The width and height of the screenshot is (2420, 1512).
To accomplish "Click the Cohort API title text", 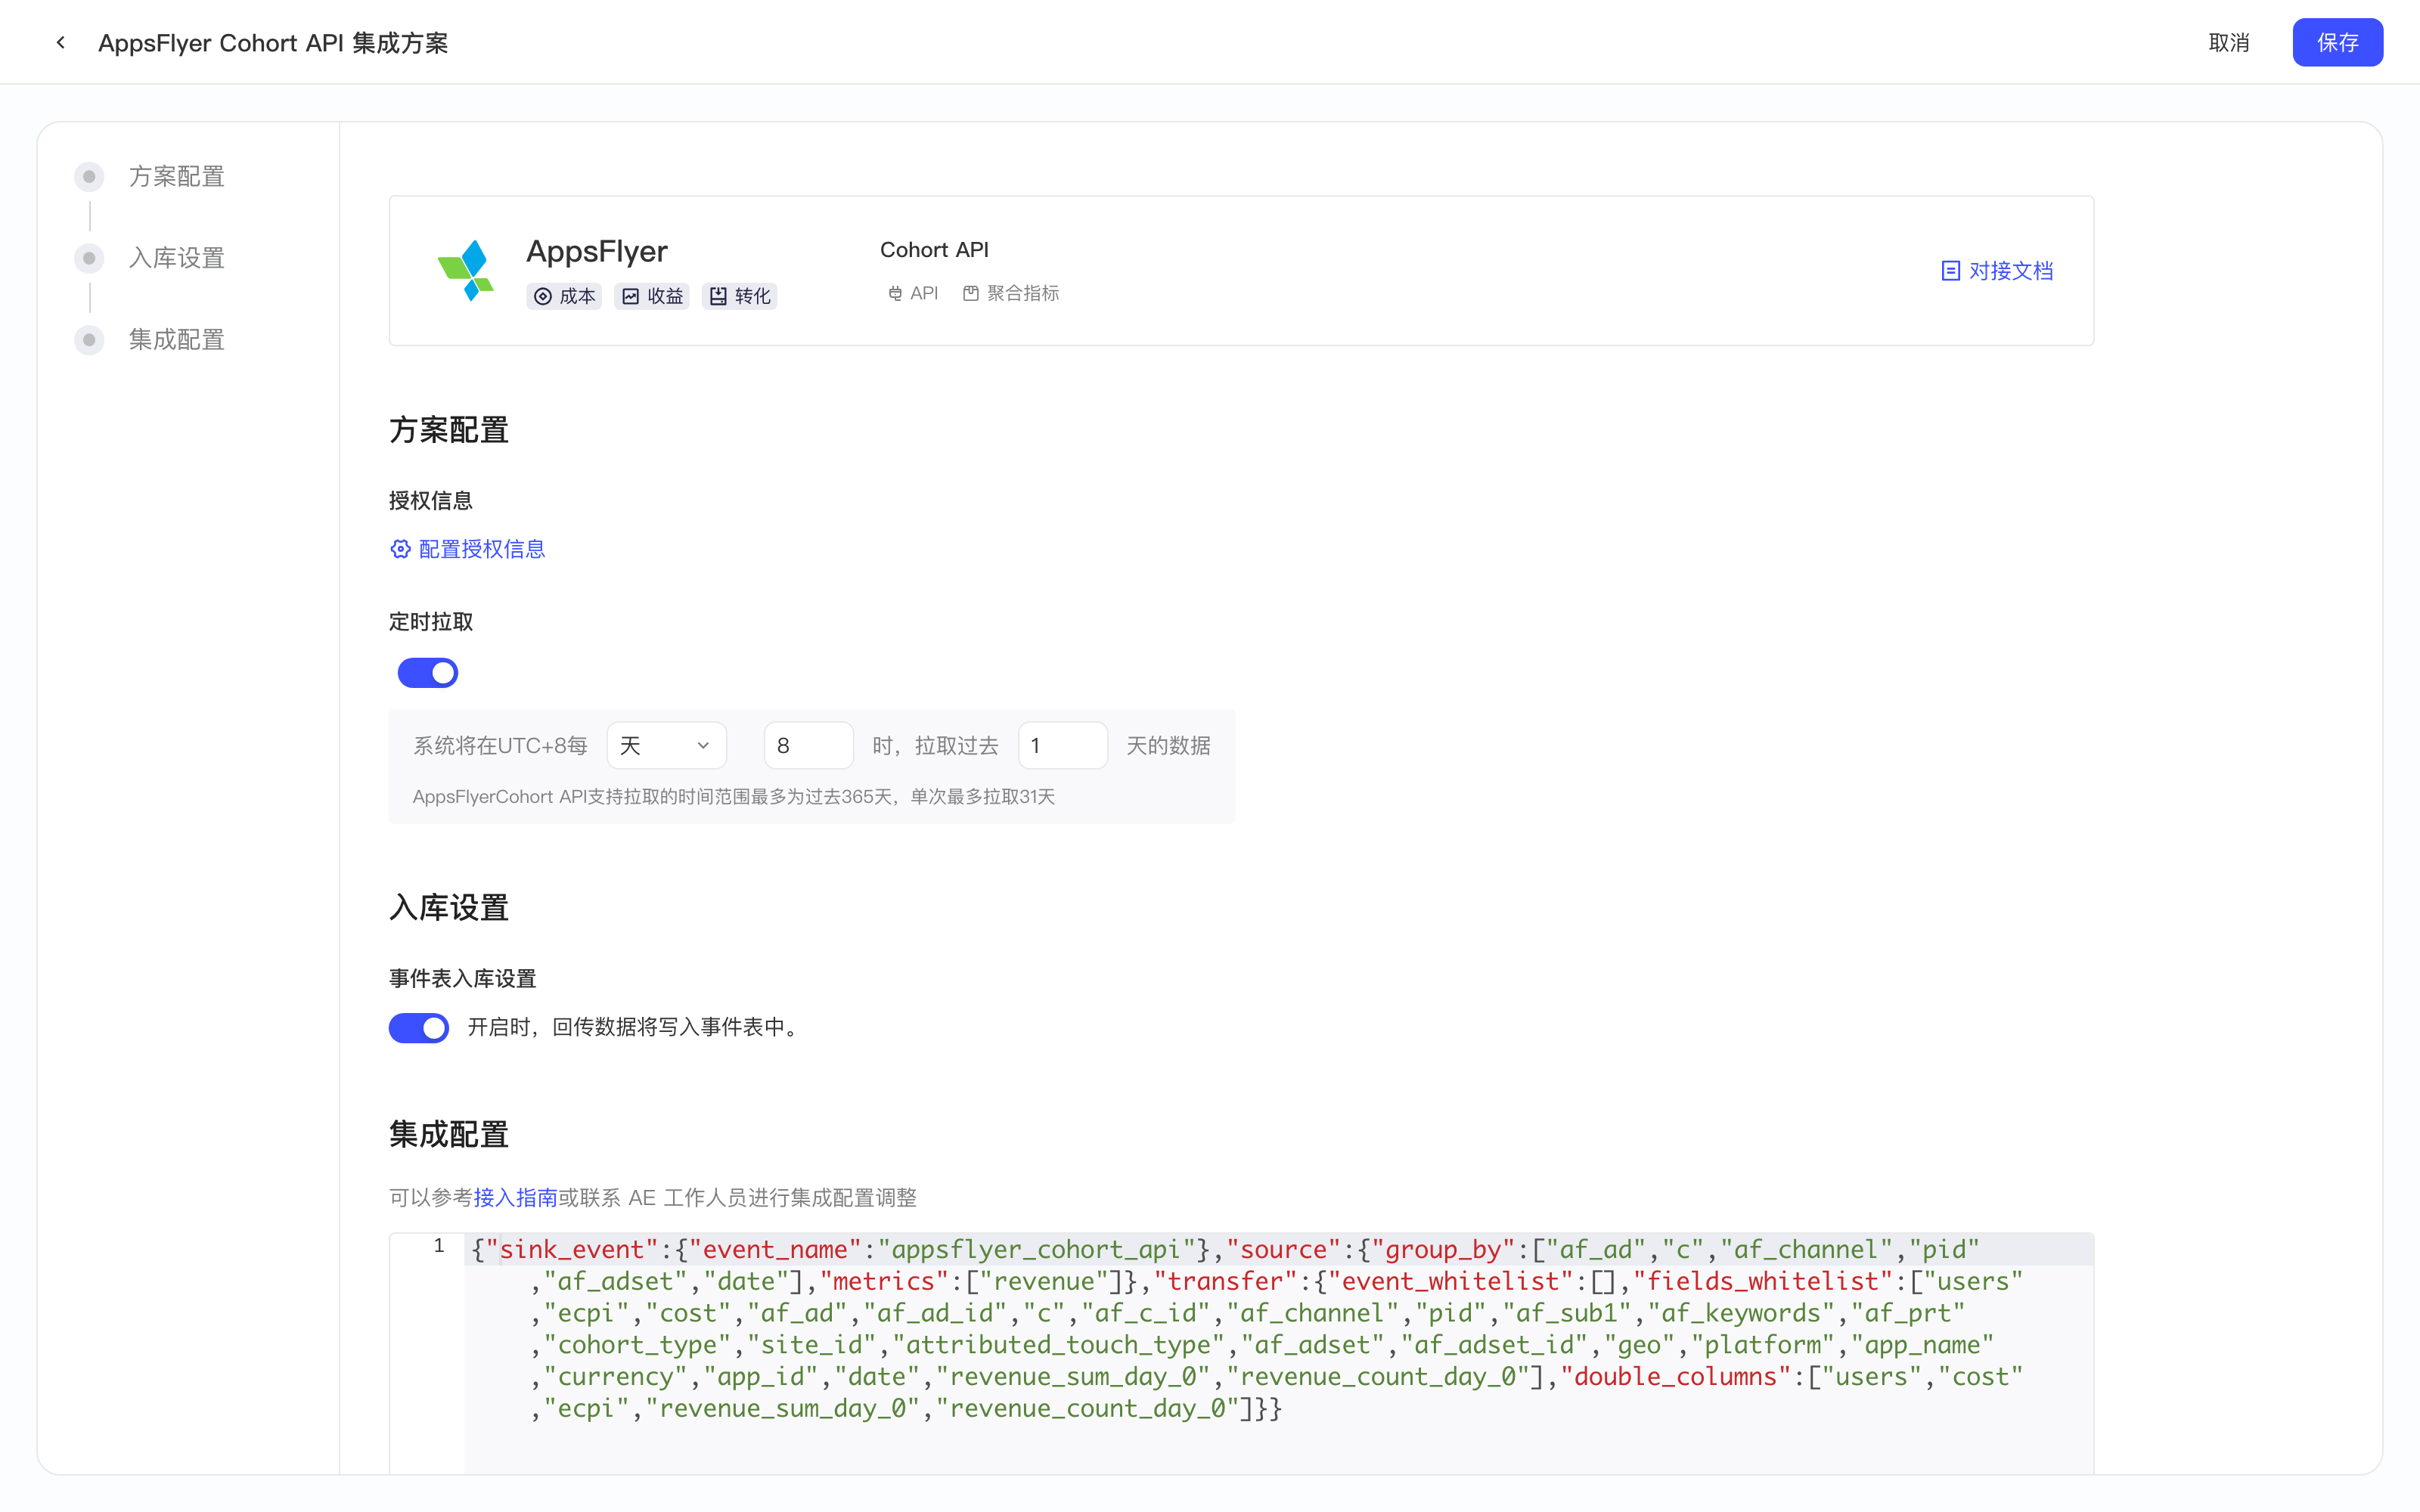I will coord(934,250).
